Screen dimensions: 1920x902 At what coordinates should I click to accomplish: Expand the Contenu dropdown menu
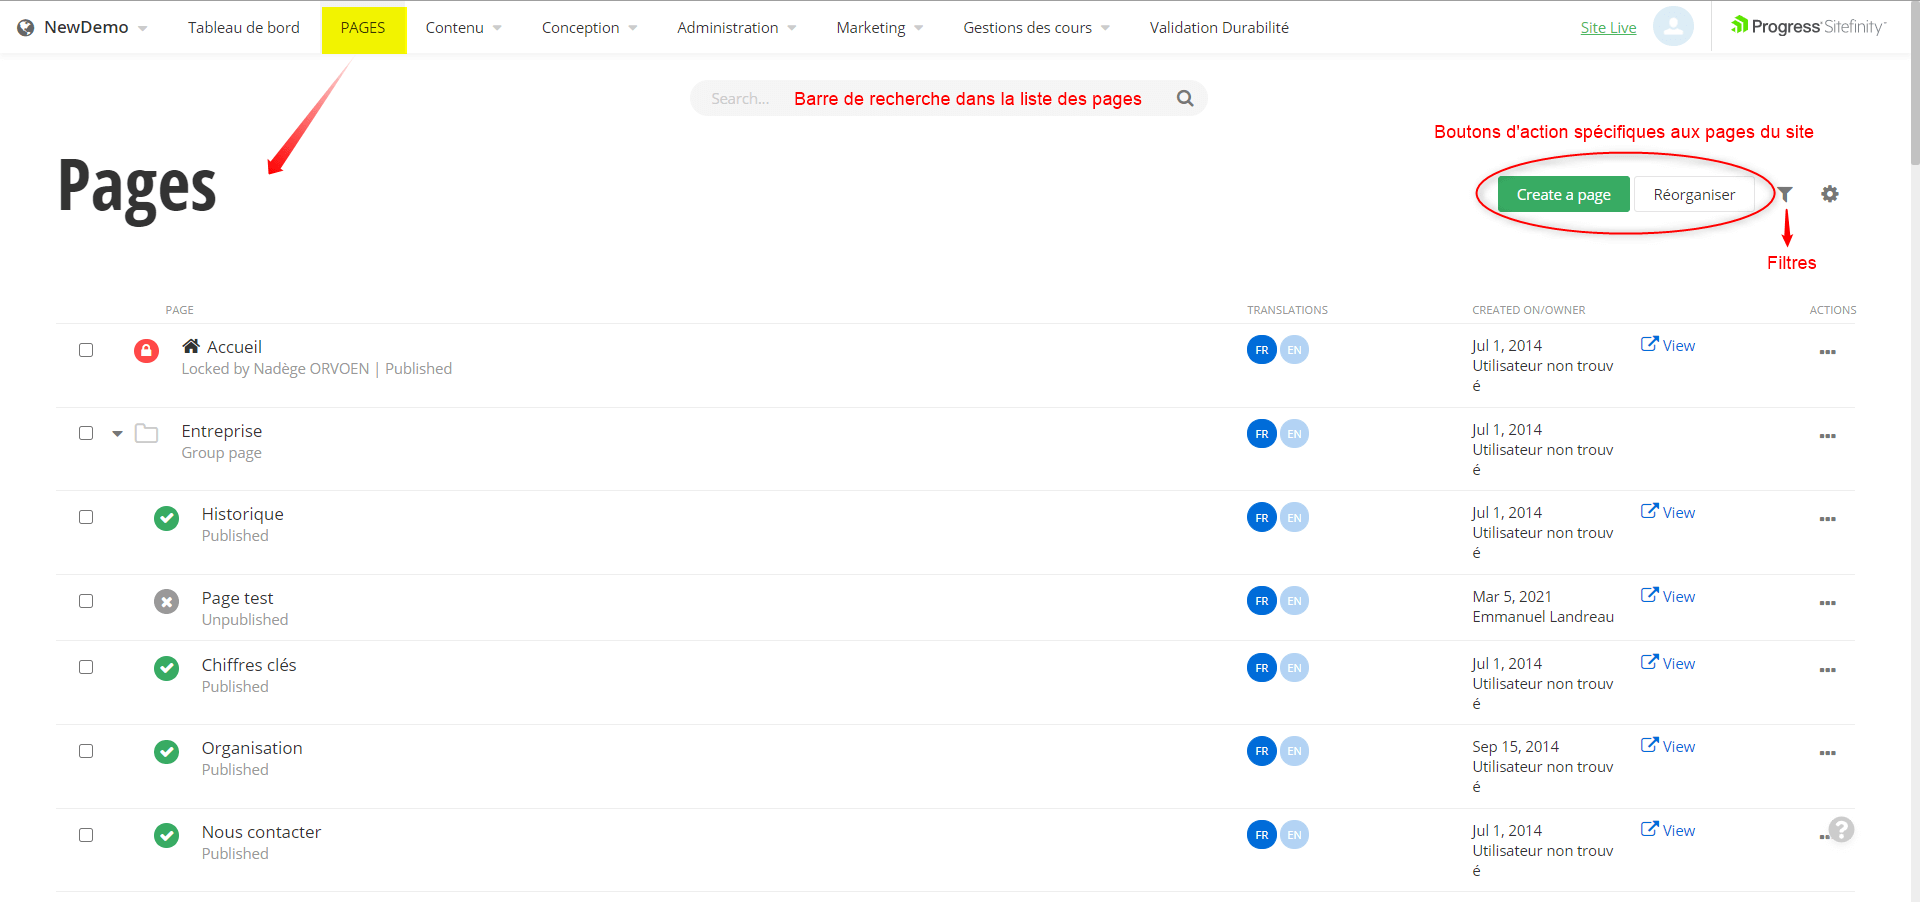click(463, 28)
